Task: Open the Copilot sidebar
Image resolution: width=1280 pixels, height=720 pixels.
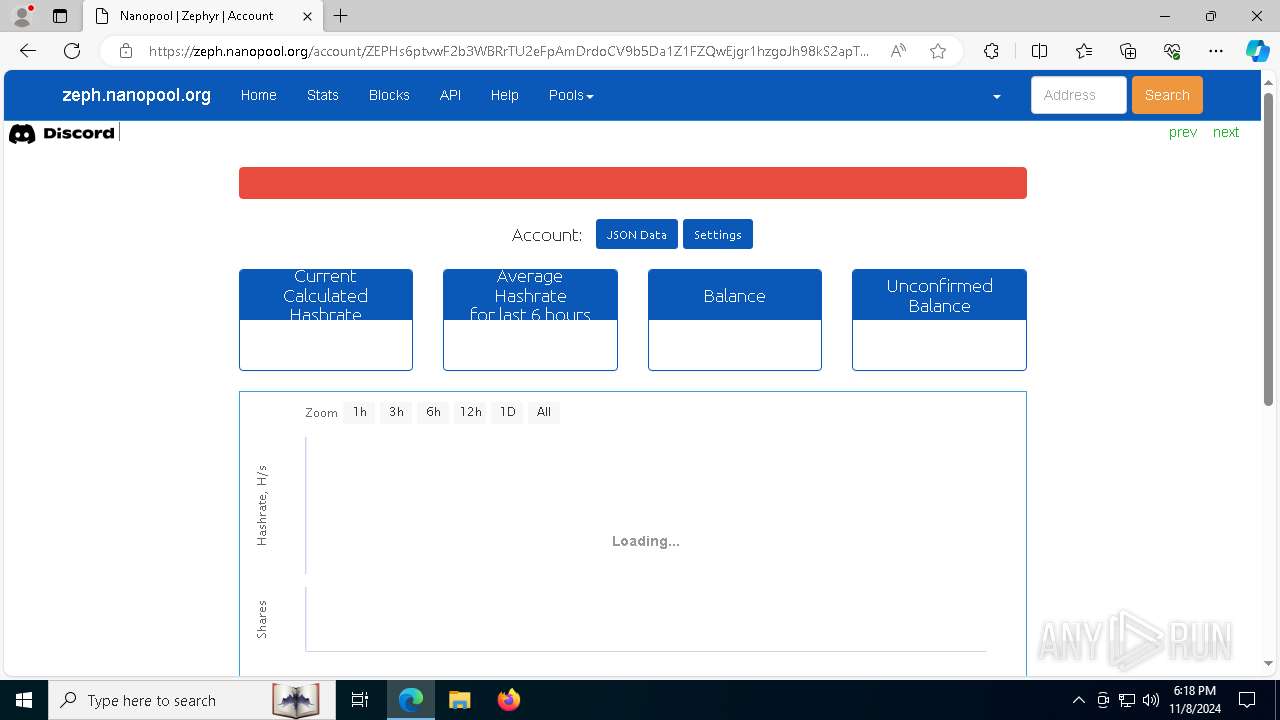Action: point(1257,51)
